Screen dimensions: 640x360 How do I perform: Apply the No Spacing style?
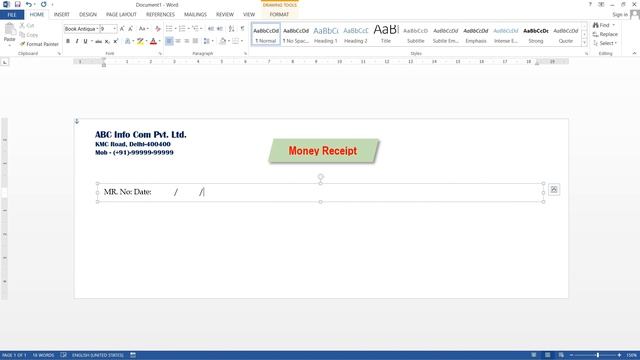[x=296, y=34]
